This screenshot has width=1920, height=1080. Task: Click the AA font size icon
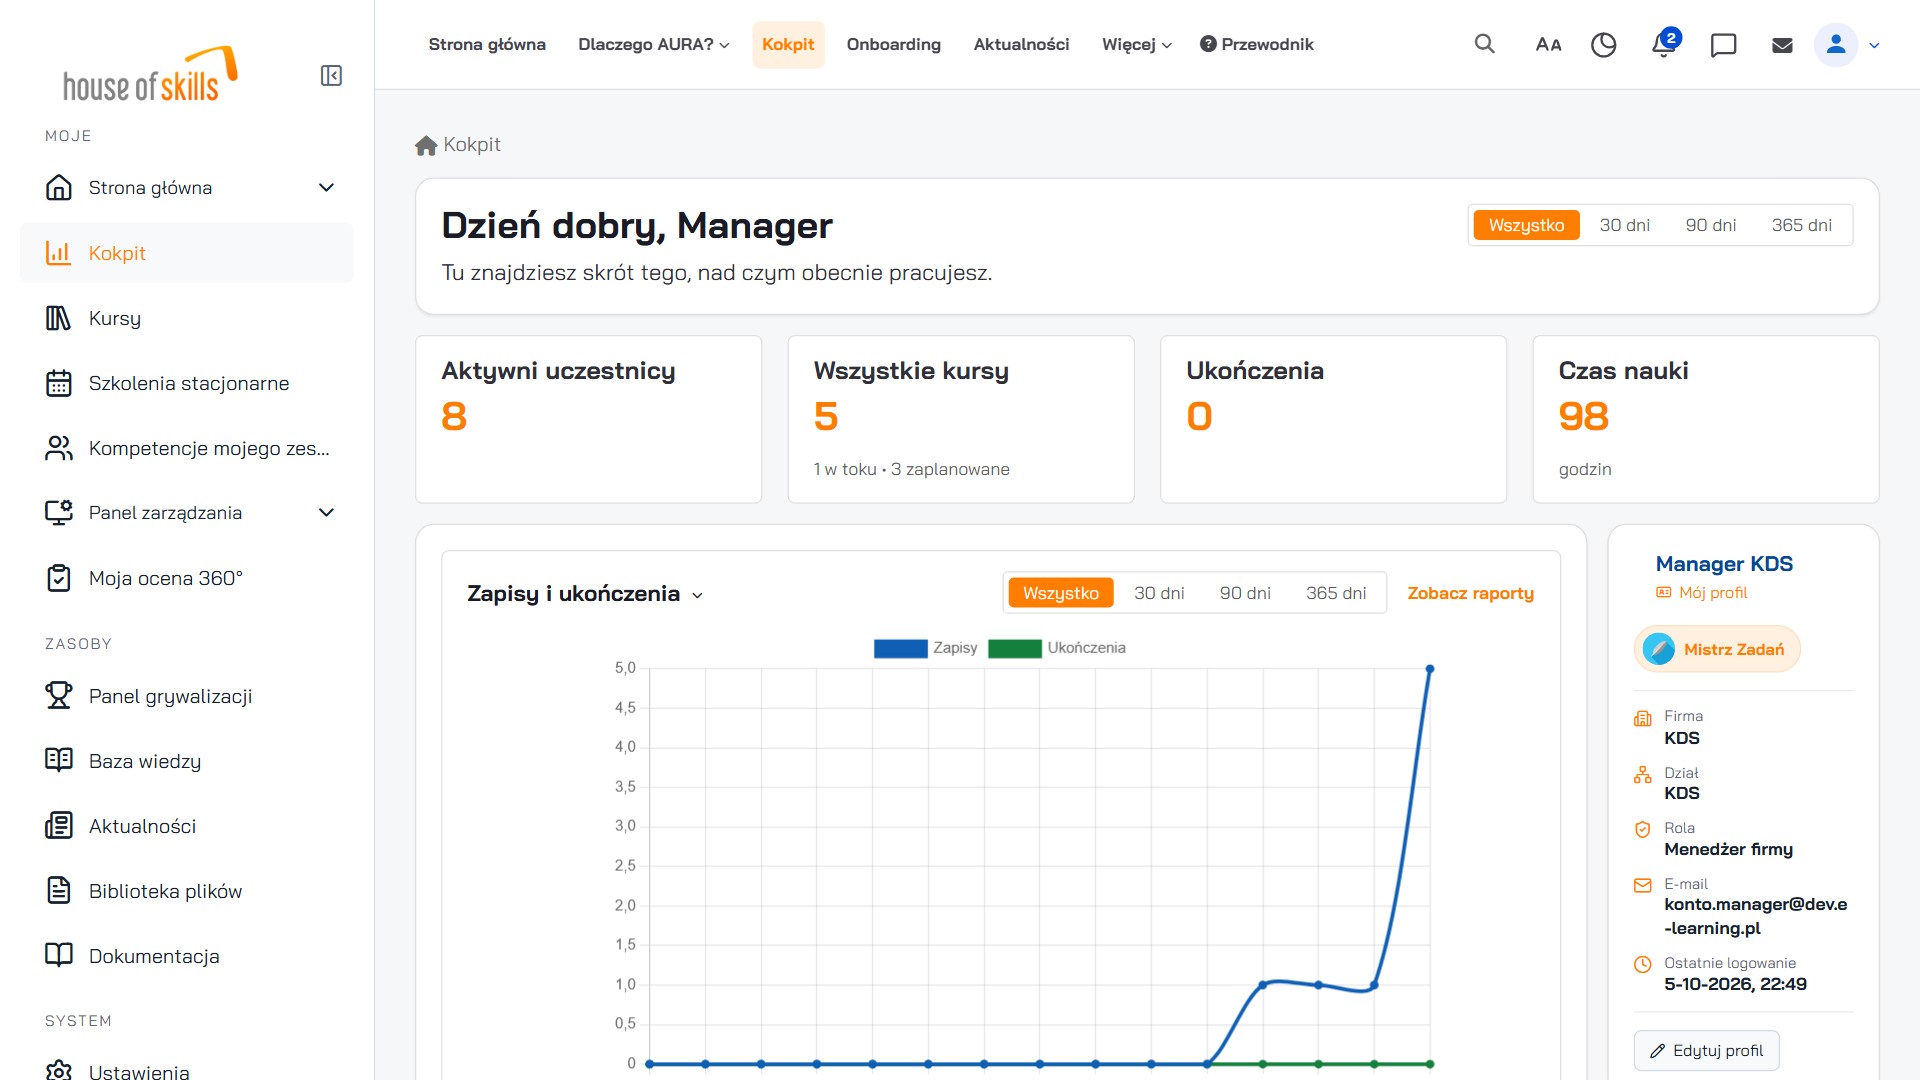(1548, 45)
